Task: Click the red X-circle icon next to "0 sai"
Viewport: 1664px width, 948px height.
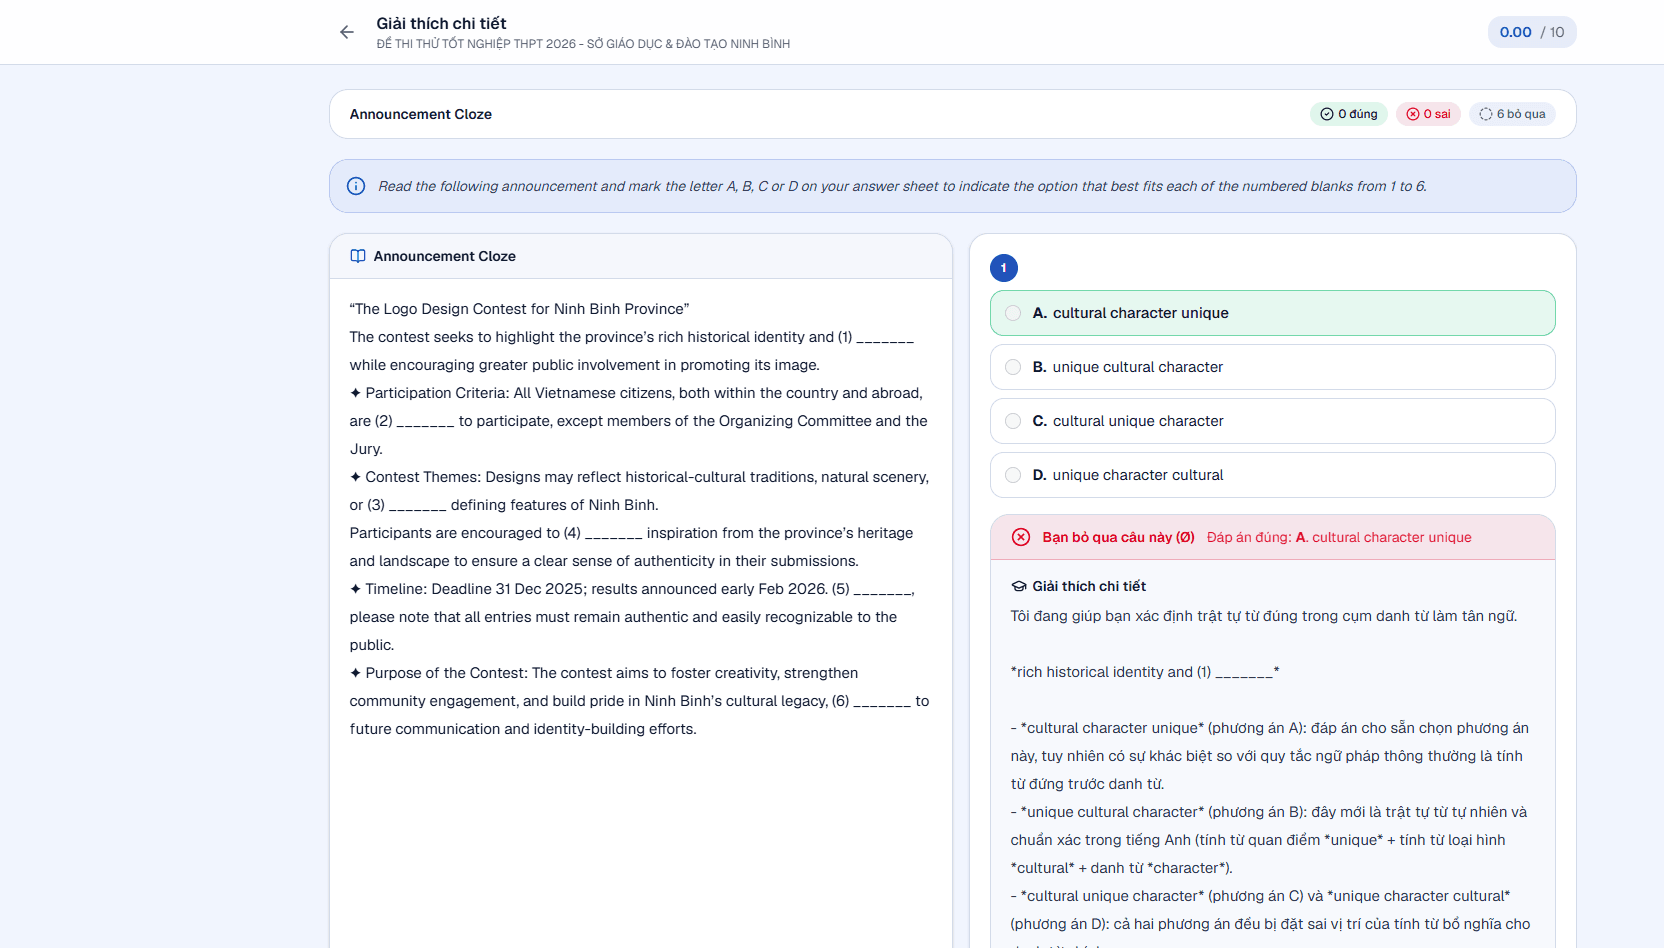Action: [x=1413, y=114]
